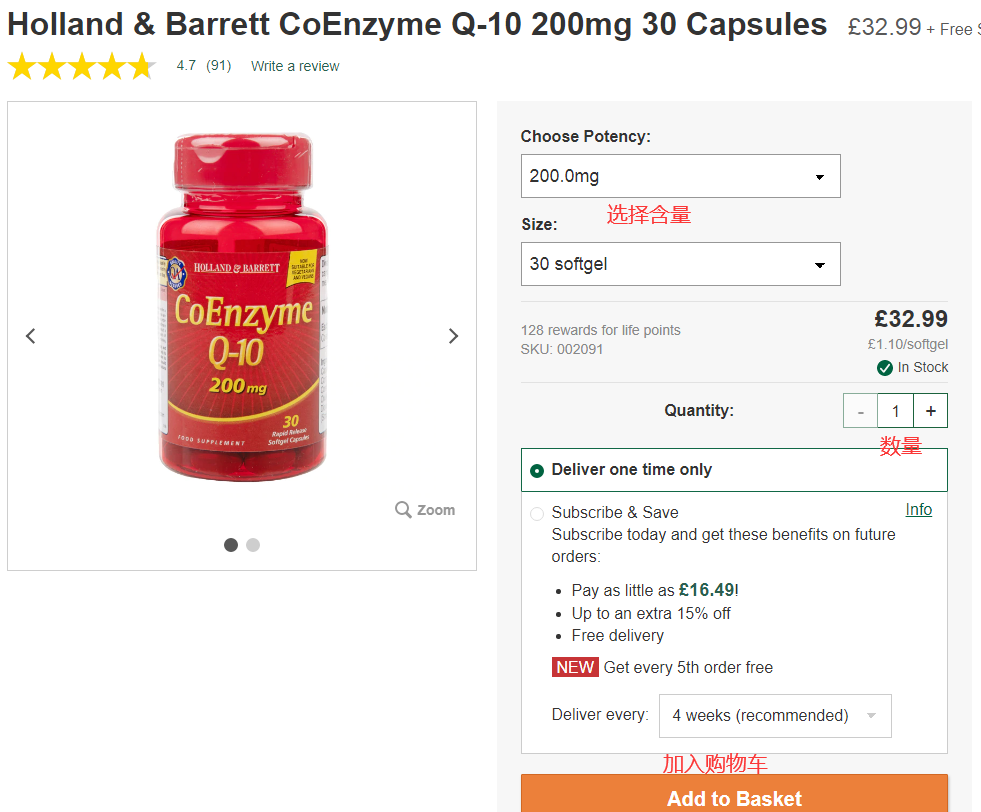Select the first image carousel dot
The image size is (981, 812).
point(231,545)
